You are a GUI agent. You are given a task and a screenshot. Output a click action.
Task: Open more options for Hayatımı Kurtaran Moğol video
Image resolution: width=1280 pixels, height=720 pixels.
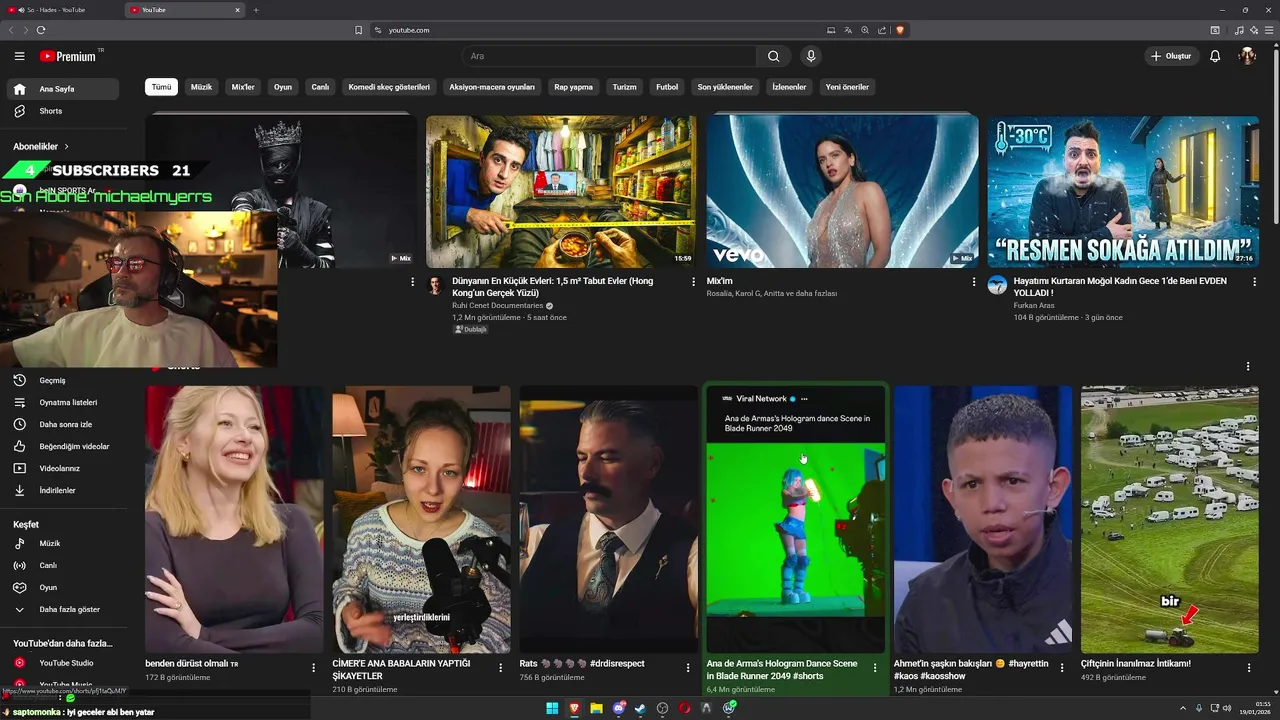point(1254,282)
